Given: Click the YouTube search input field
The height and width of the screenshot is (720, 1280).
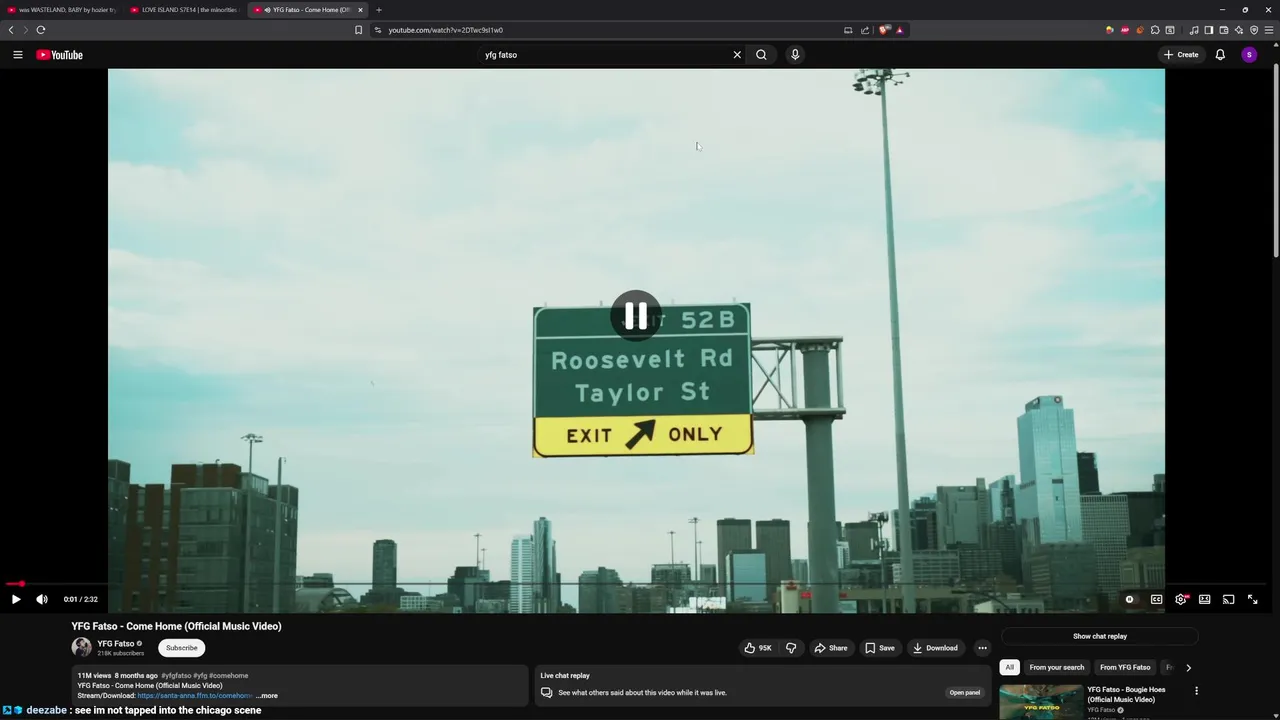Looking at the screenshot, I should pos(605,55).
